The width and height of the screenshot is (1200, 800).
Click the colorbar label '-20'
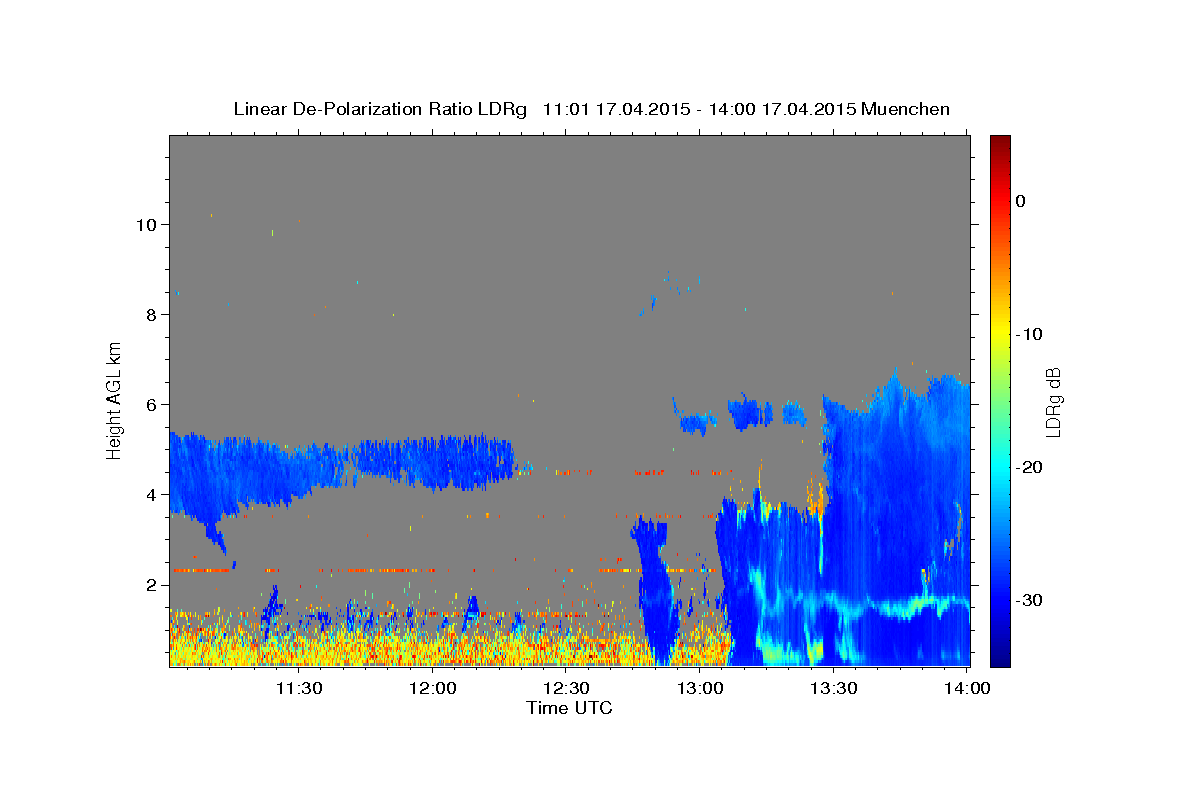(1029, 467)
